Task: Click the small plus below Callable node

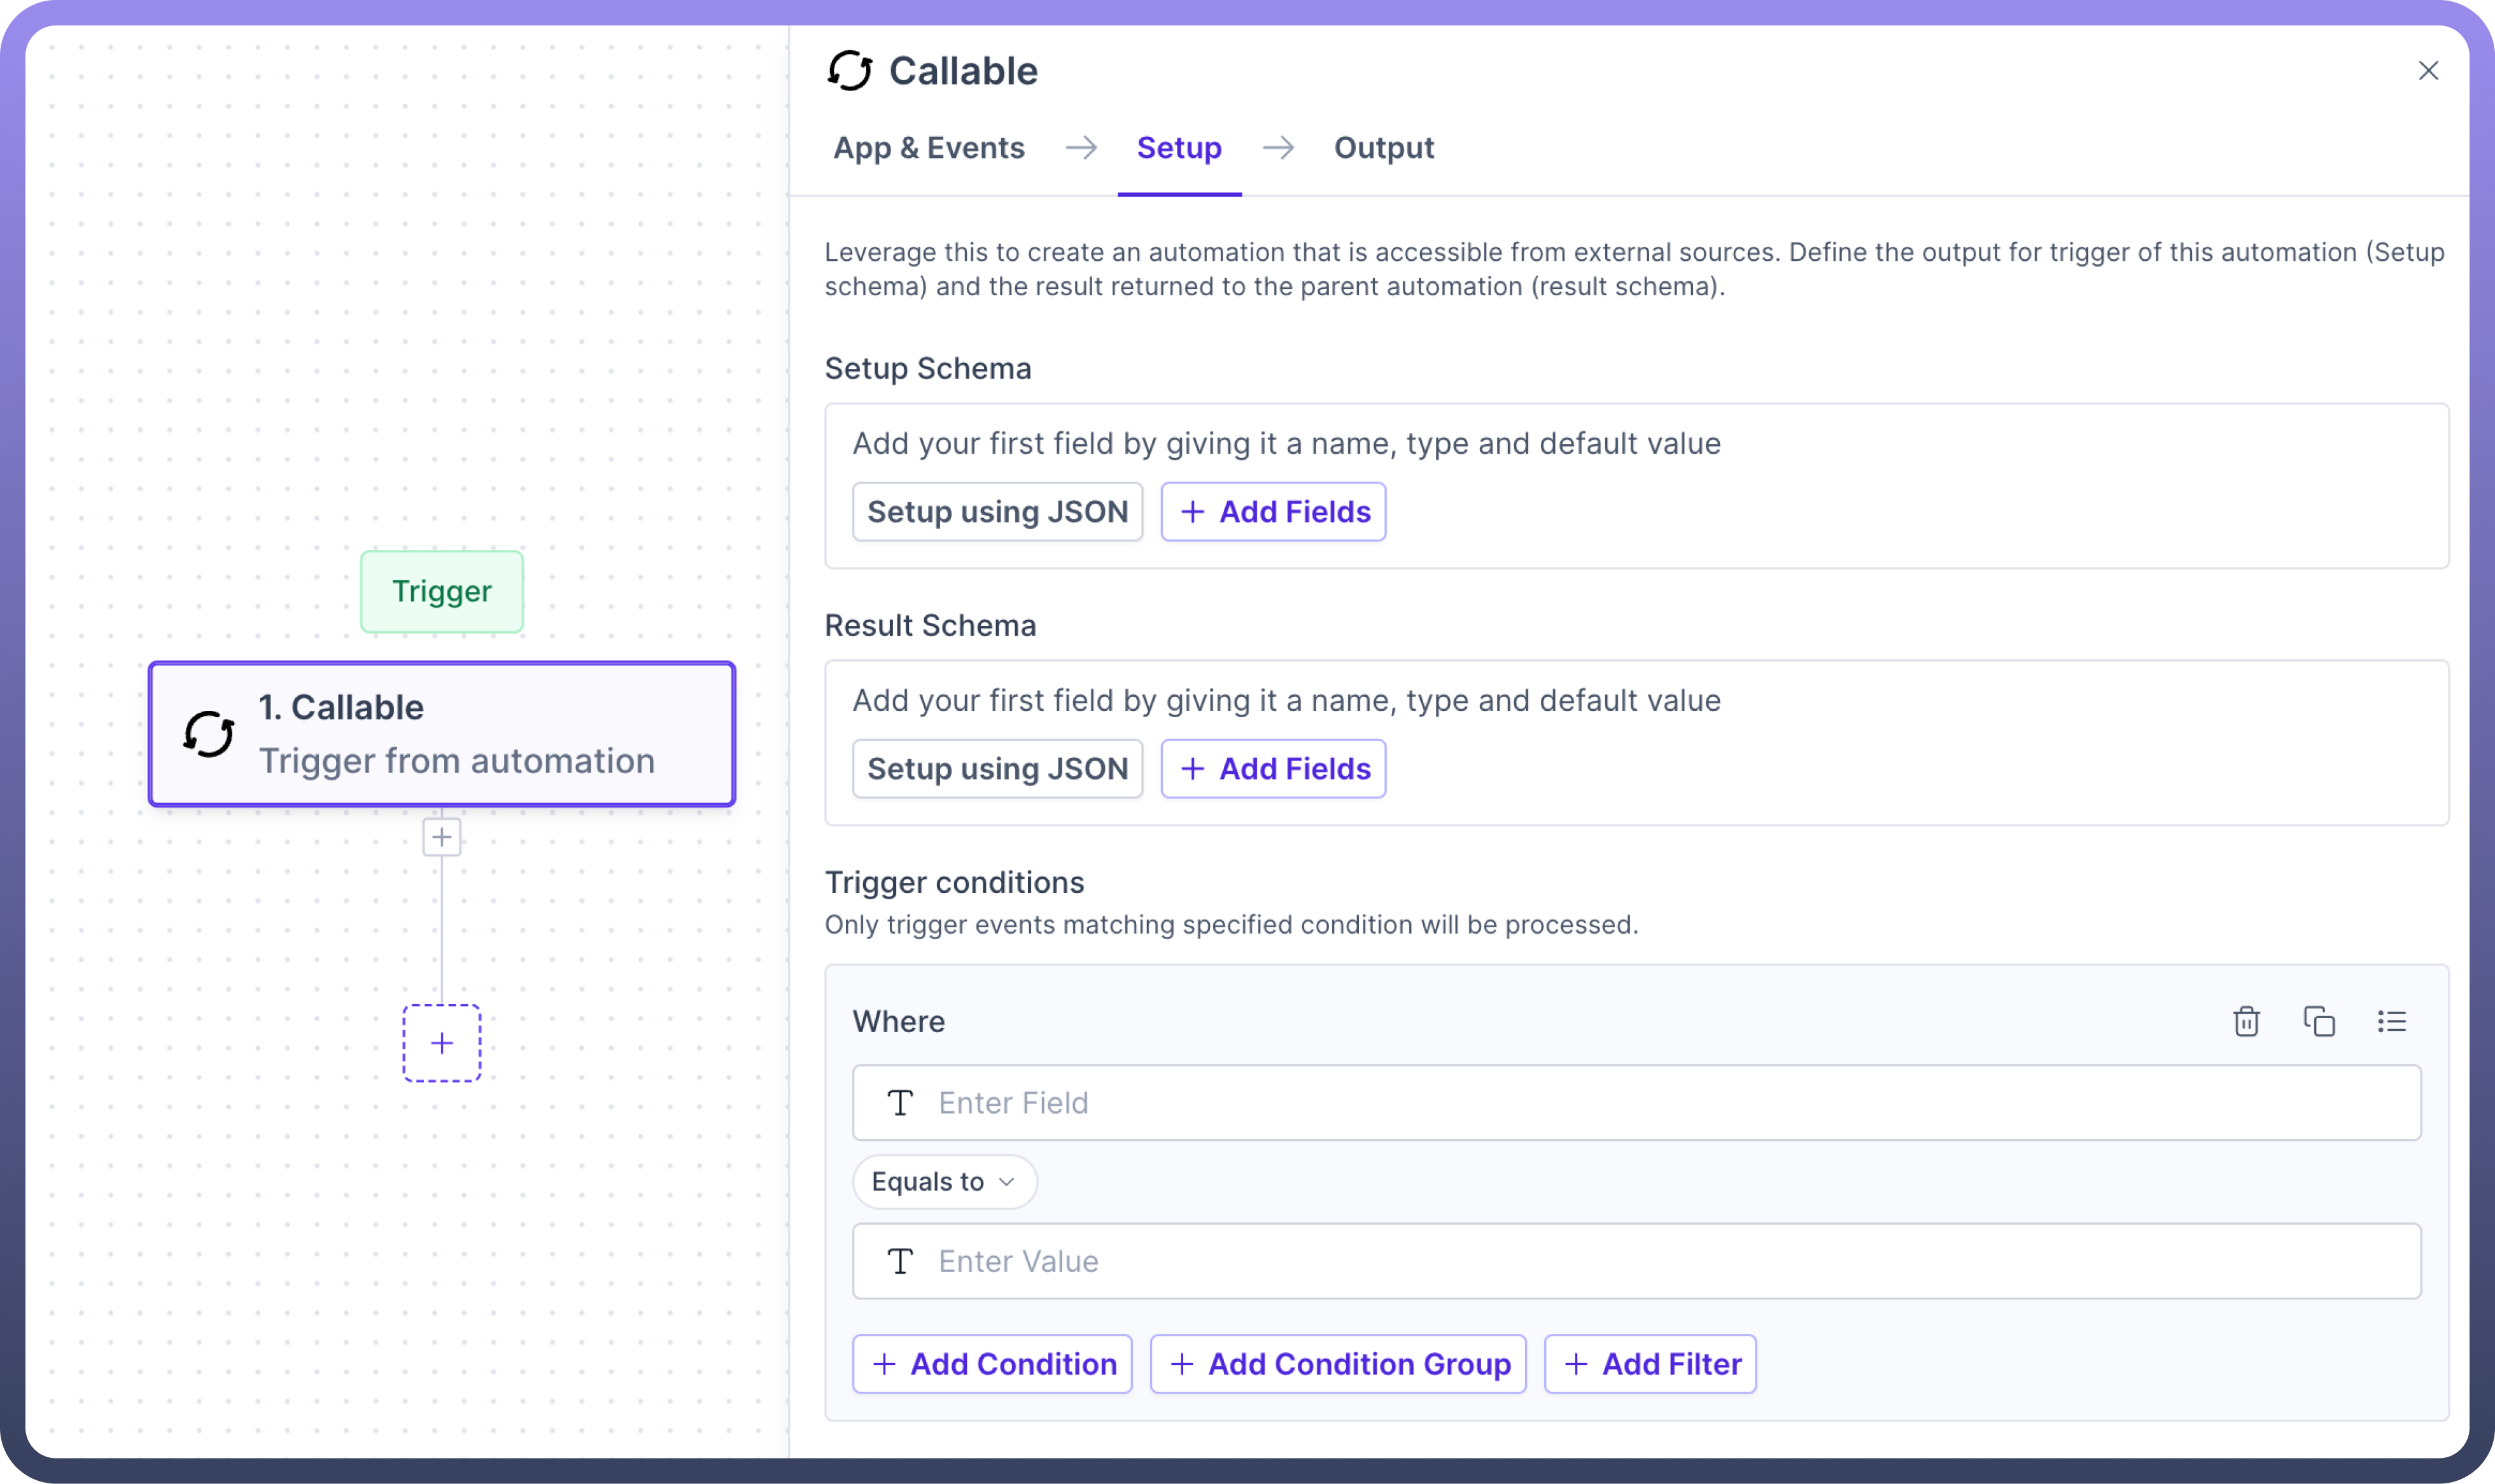Action: click(442, 837)
